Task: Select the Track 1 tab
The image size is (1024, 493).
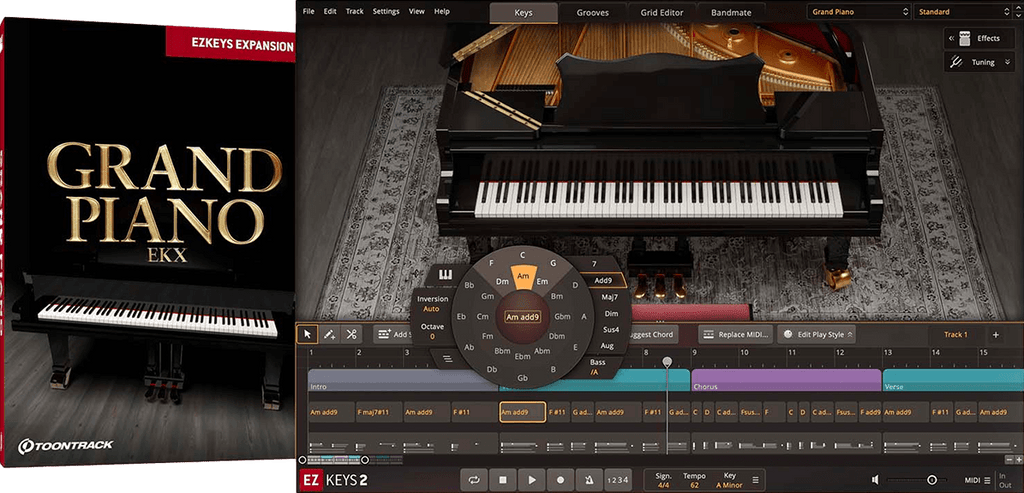Action: coord(955,335)
